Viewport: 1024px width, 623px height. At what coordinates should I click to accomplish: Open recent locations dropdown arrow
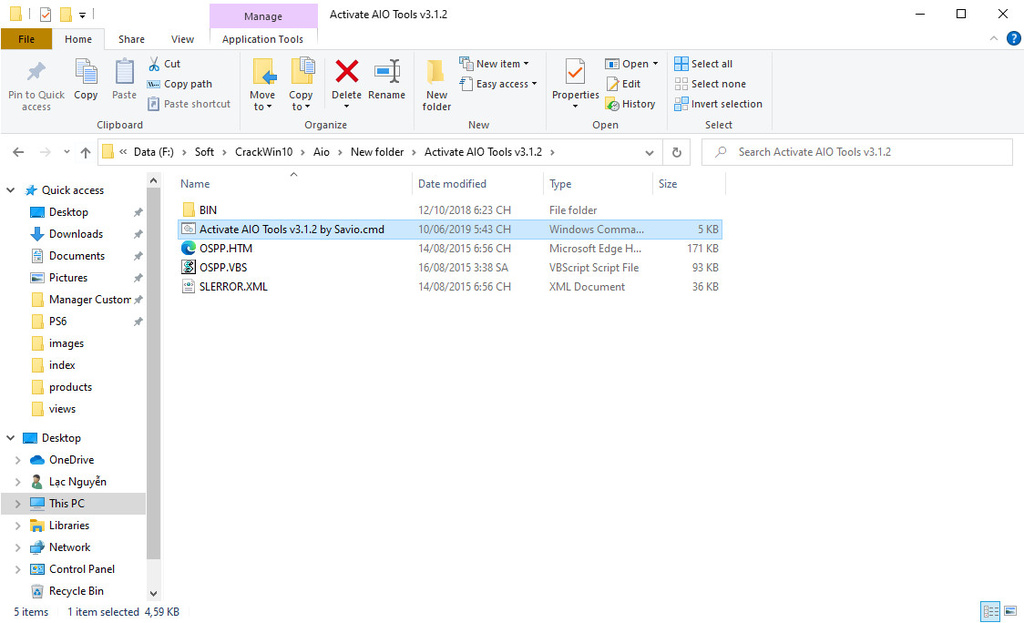(67, 152)
